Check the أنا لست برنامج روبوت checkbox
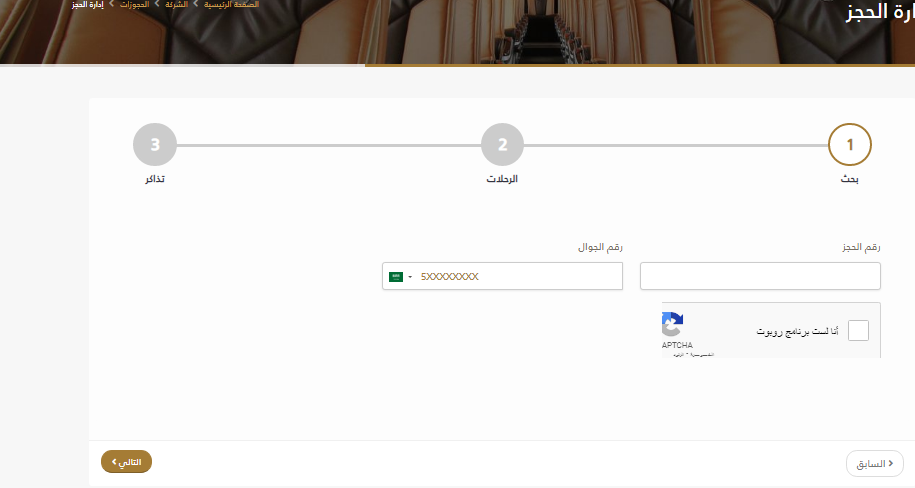Screen dimensions: 915x488 pyautogui.click(x=858, y=330)
